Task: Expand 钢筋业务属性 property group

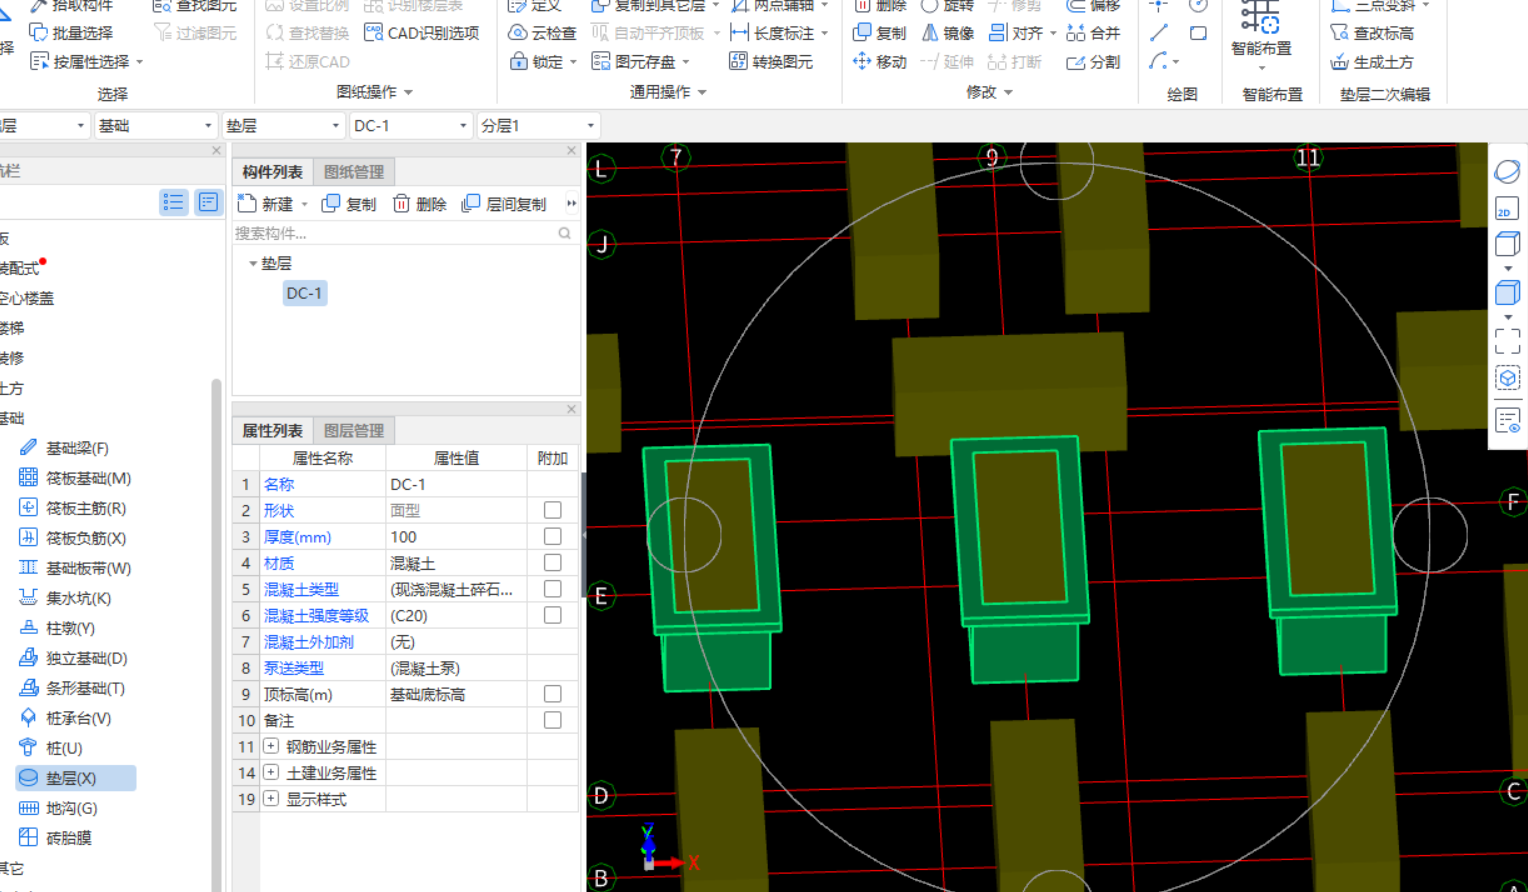Action: 271,746
